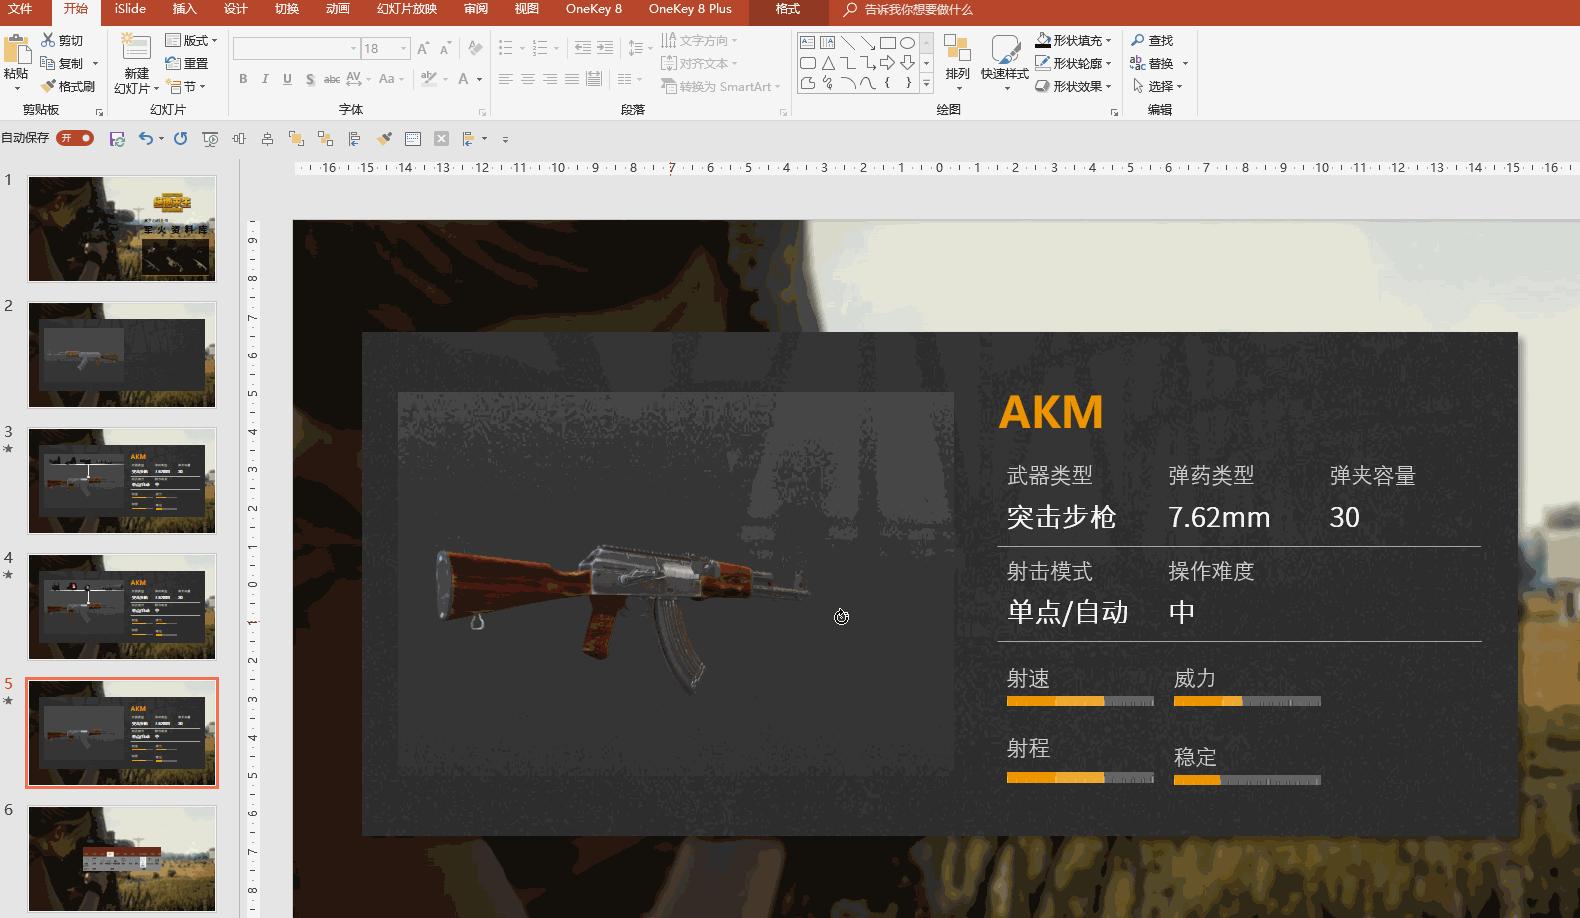Image resolution: width=1580 pixels, height=918 pixels.
Task: Open the Arrange (排列) dropdown
Action: point(957,63)
